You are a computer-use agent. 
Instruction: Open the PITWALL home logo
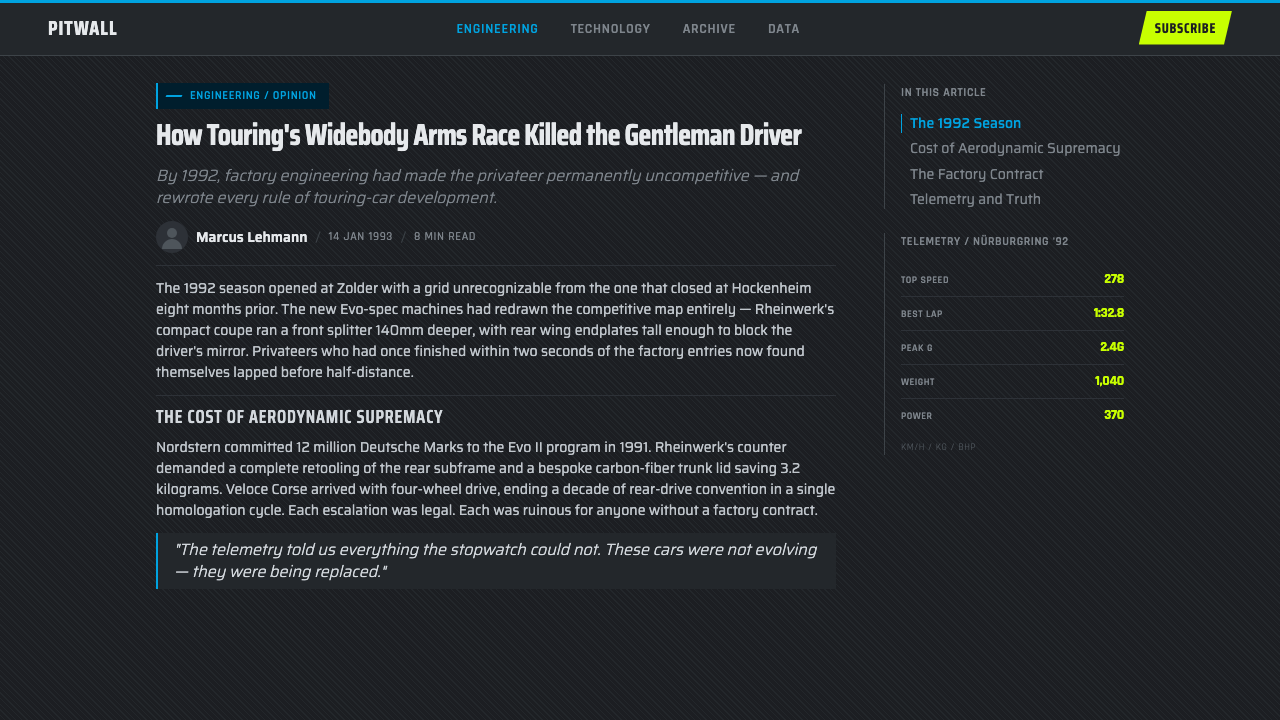(82, 28)
